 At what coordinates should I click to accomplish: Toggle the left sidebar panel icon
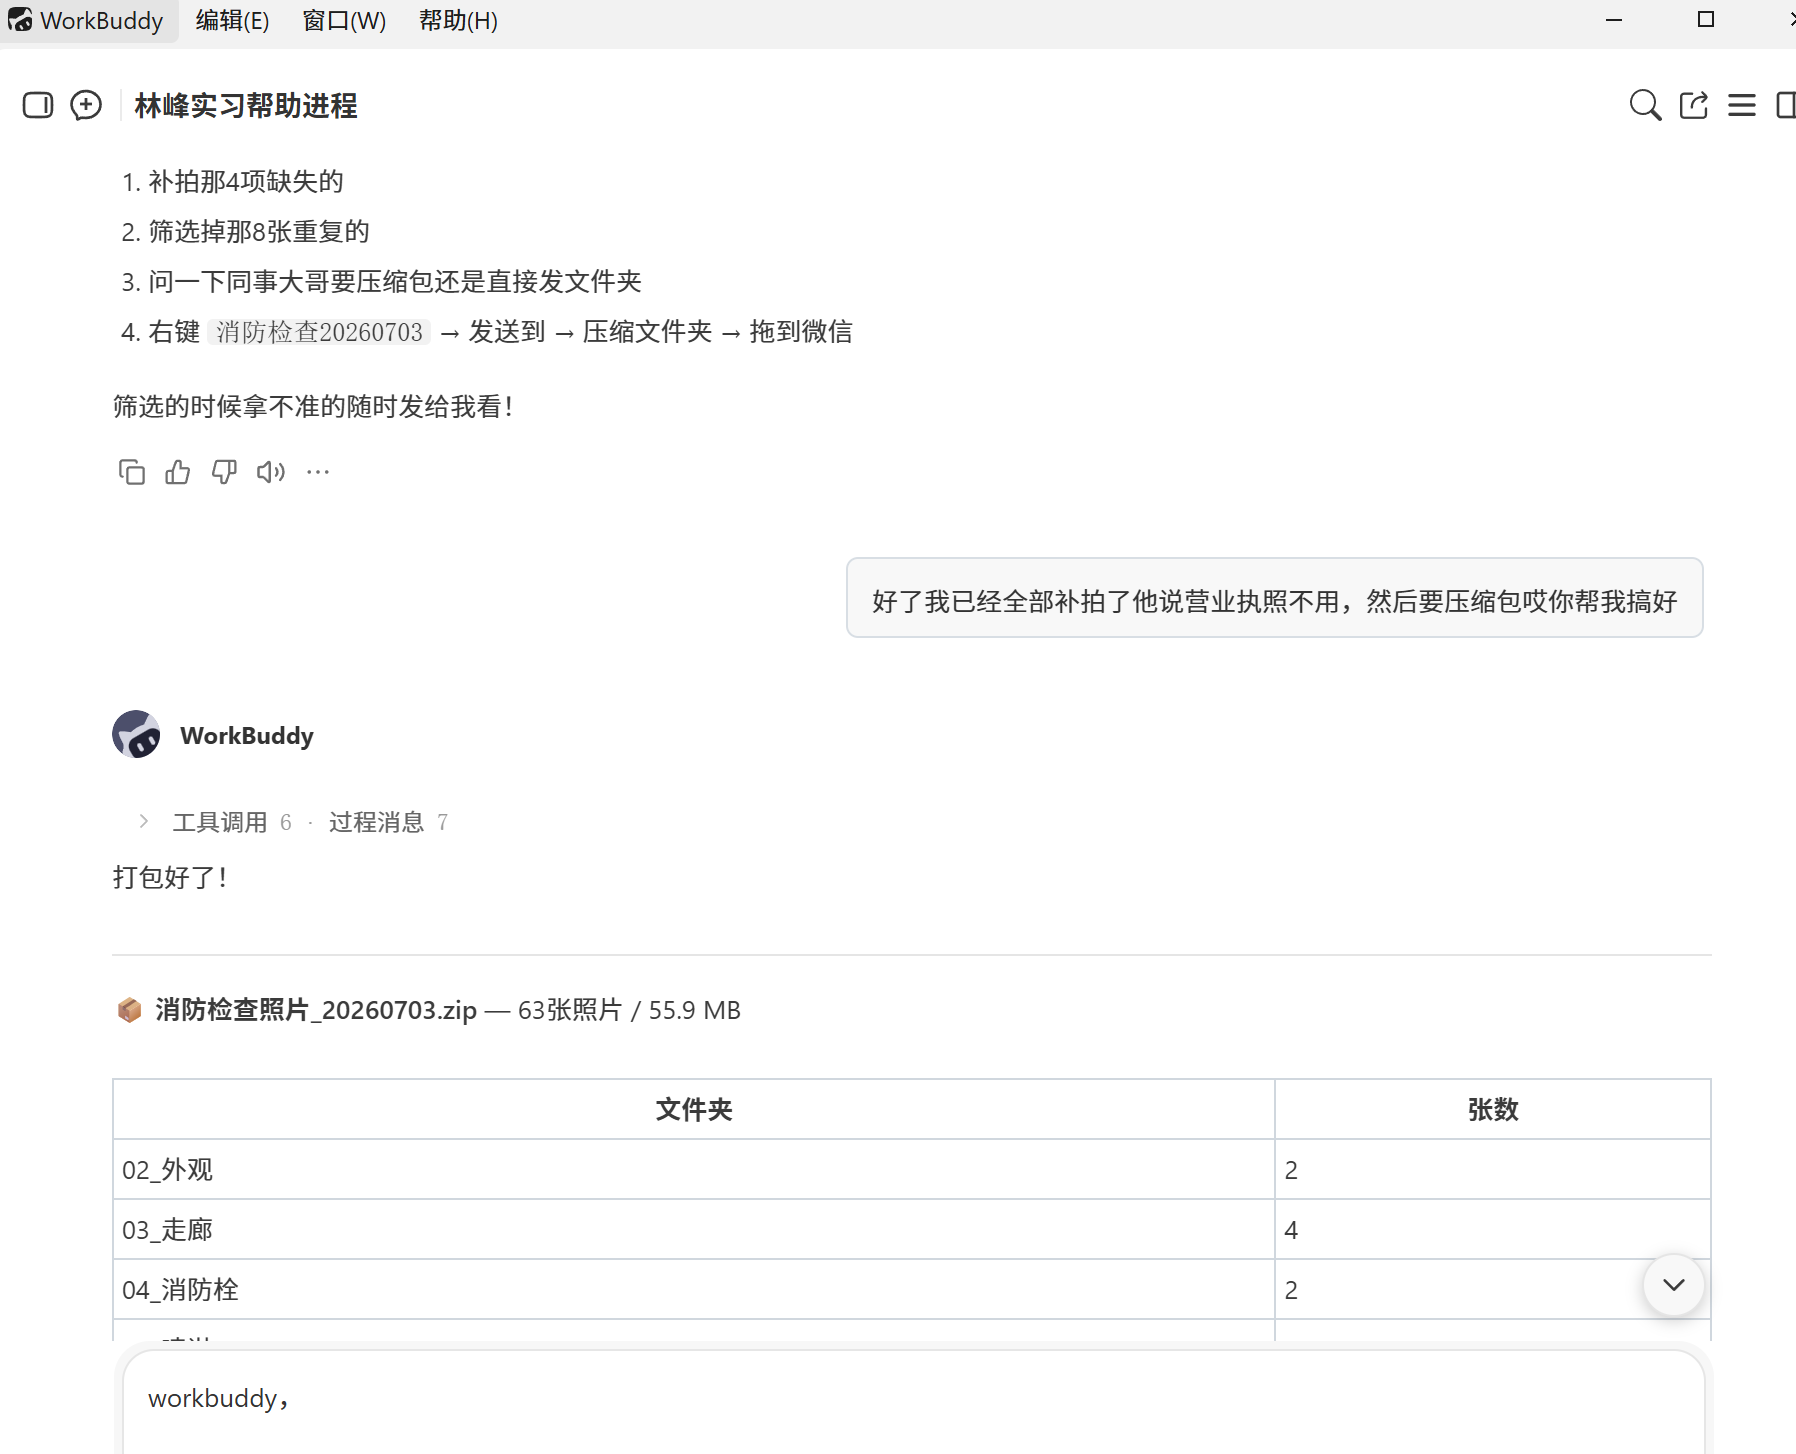[38, 105]
